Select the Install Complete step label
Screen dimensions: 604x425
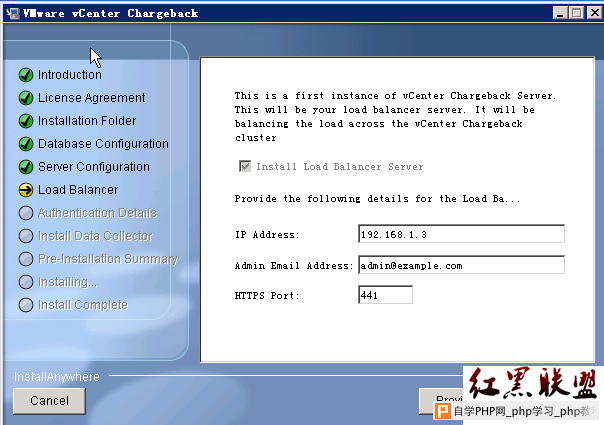click(83, 305)
